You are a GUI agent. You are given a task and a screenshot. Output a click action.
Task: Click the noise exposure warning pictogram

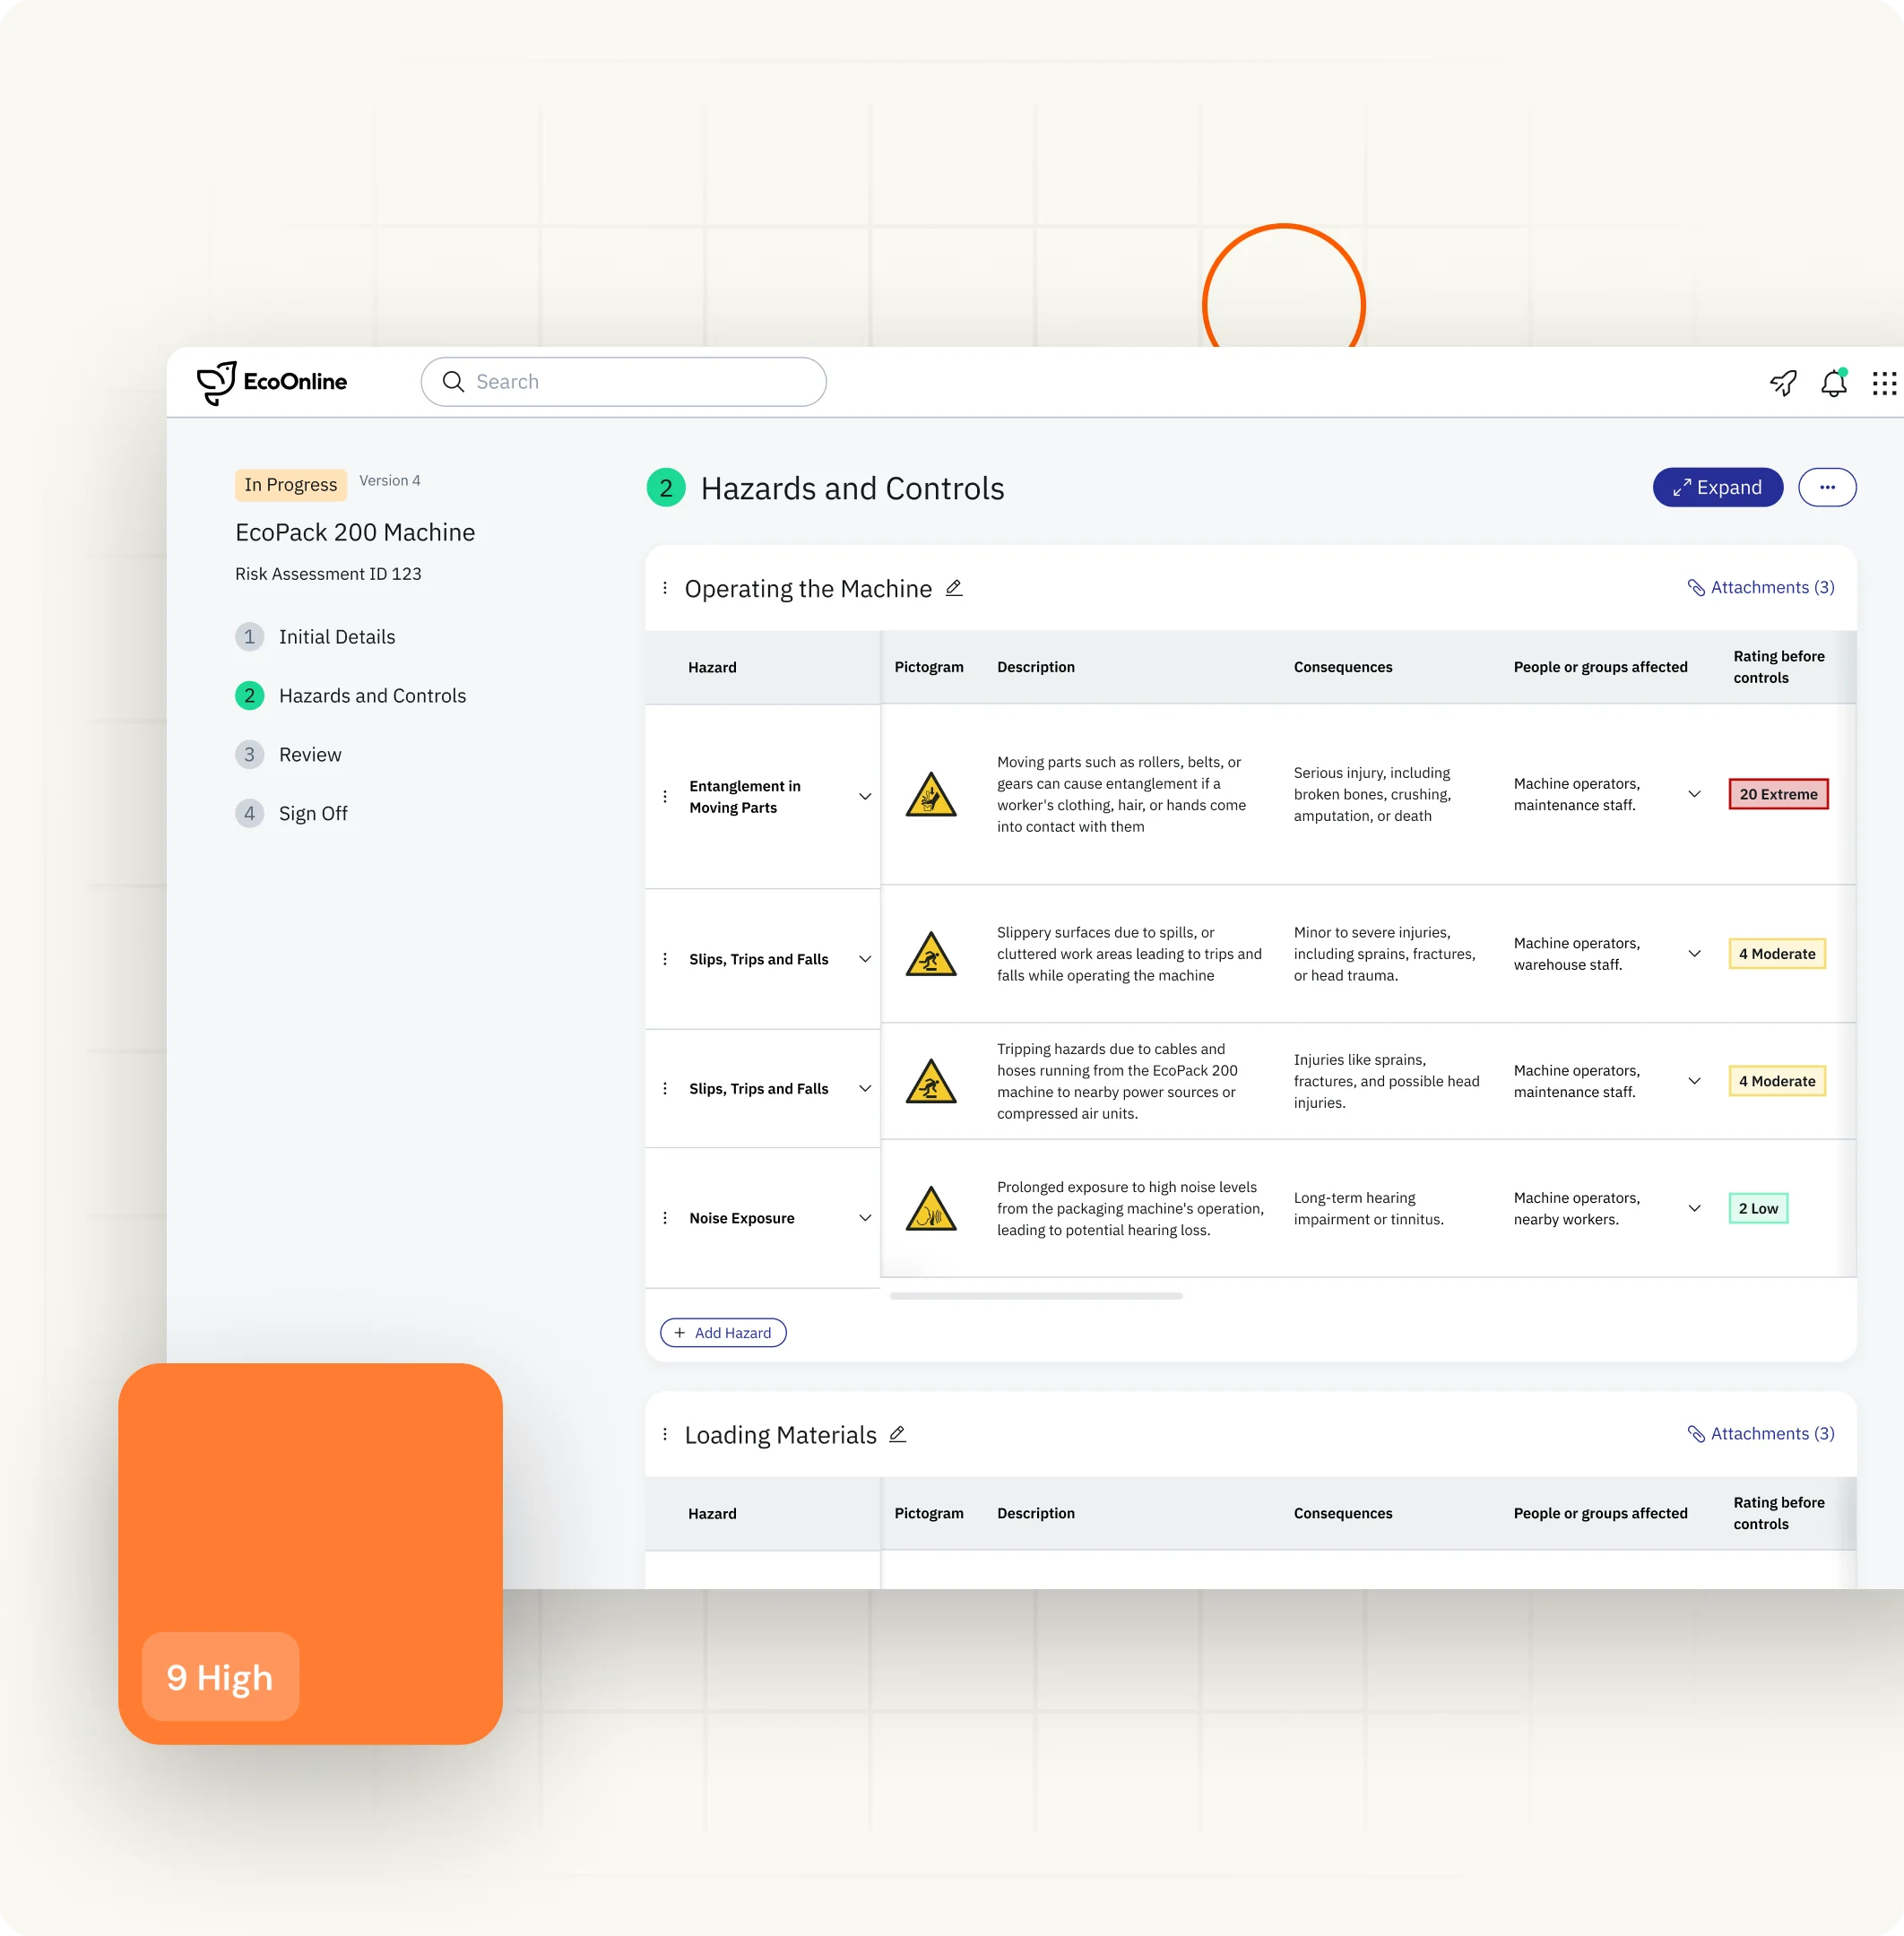pos(930,1210)
